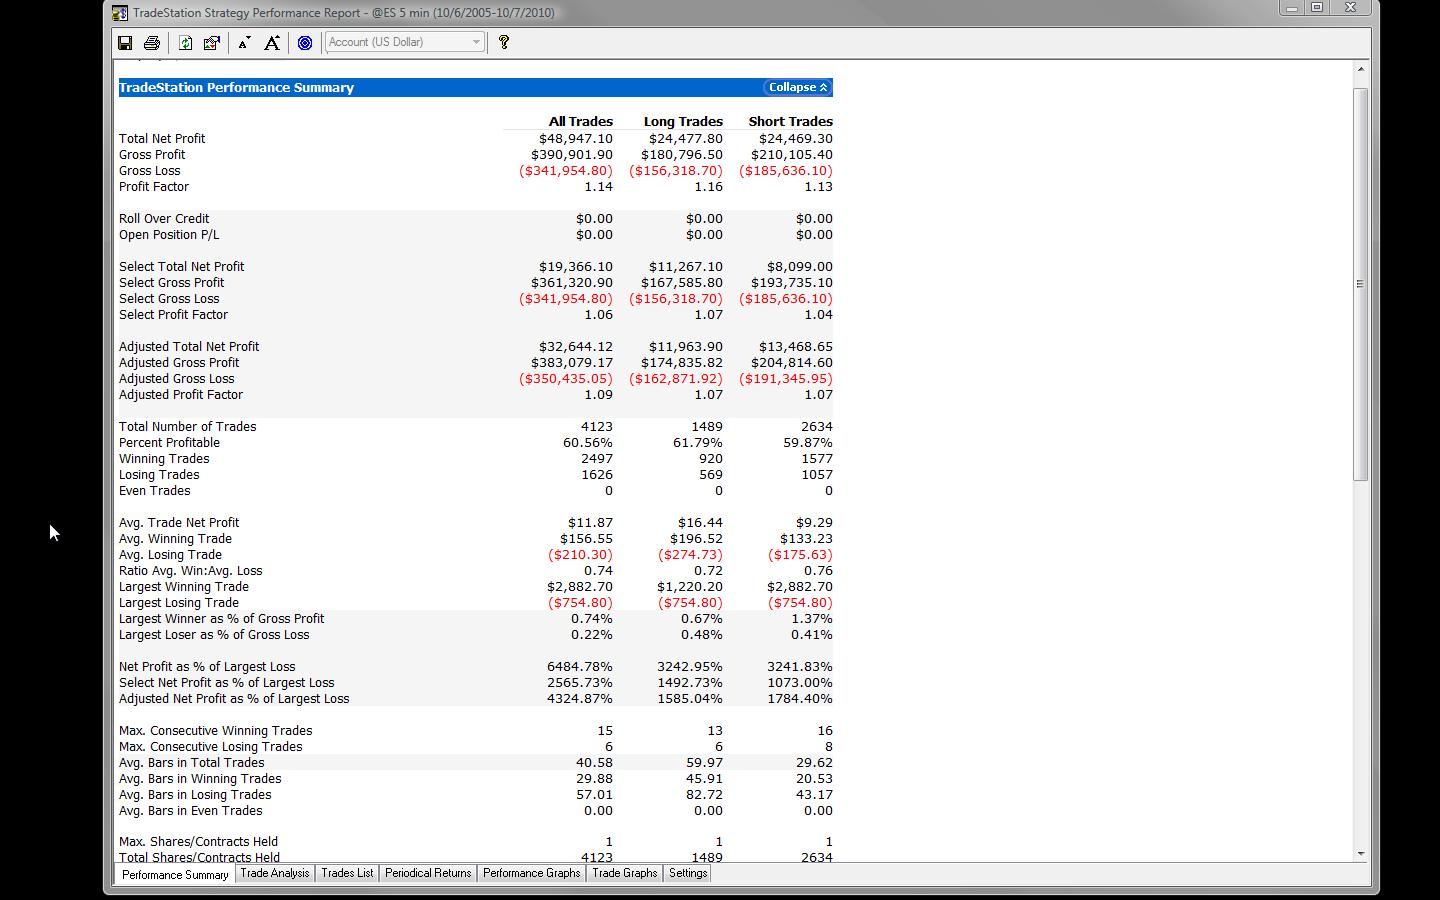Click the Avg. Bars in Total Trades value 40.58
The width and height of the screenshot is (1440, 900).
596,763
